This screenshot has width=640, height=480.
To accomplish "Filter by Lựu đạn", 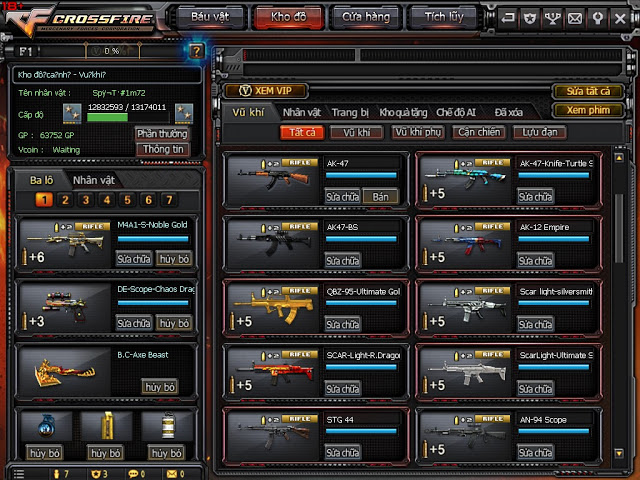I will pyautogui.click(x=540, y=132).
